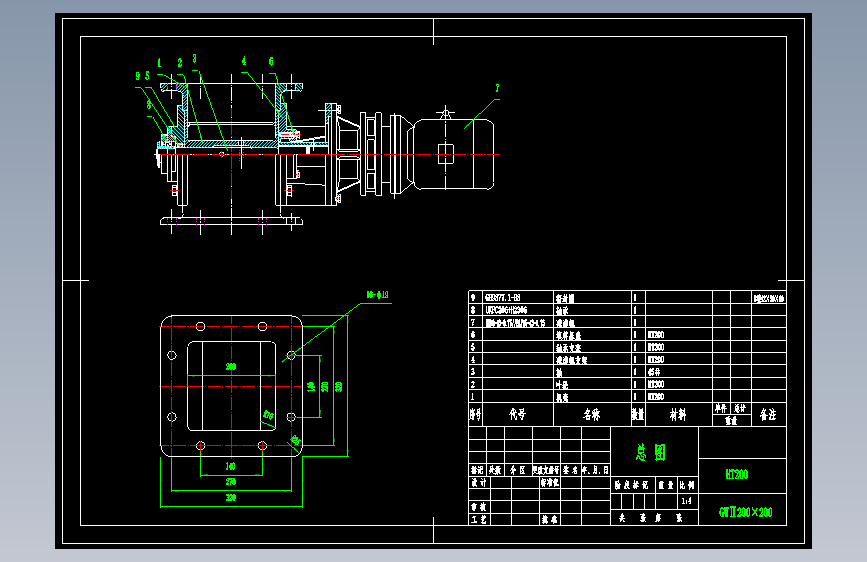The width and height of the screenshot is (867, 562).
Task: Click the inner square opening in the flange view
Action: [x=232, y=386]
